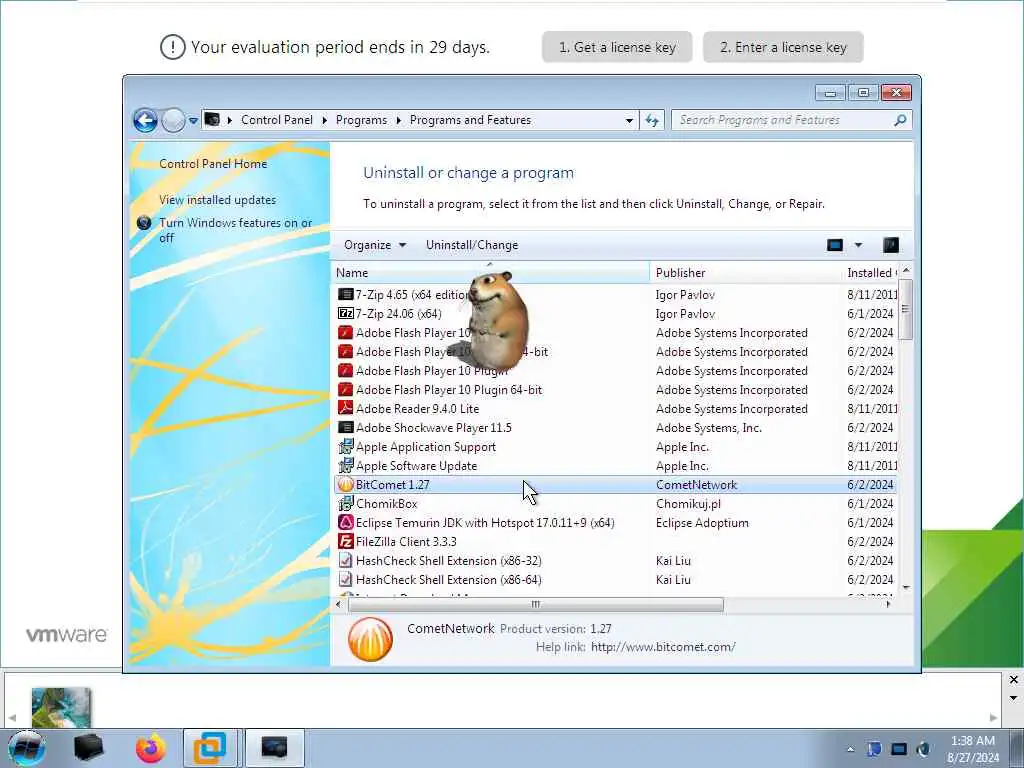Image resolution: width=1024 pixels, height=768 pixels.
Task: Click publisher CometNetwork in BitComet row
Action: pos(696,485)
